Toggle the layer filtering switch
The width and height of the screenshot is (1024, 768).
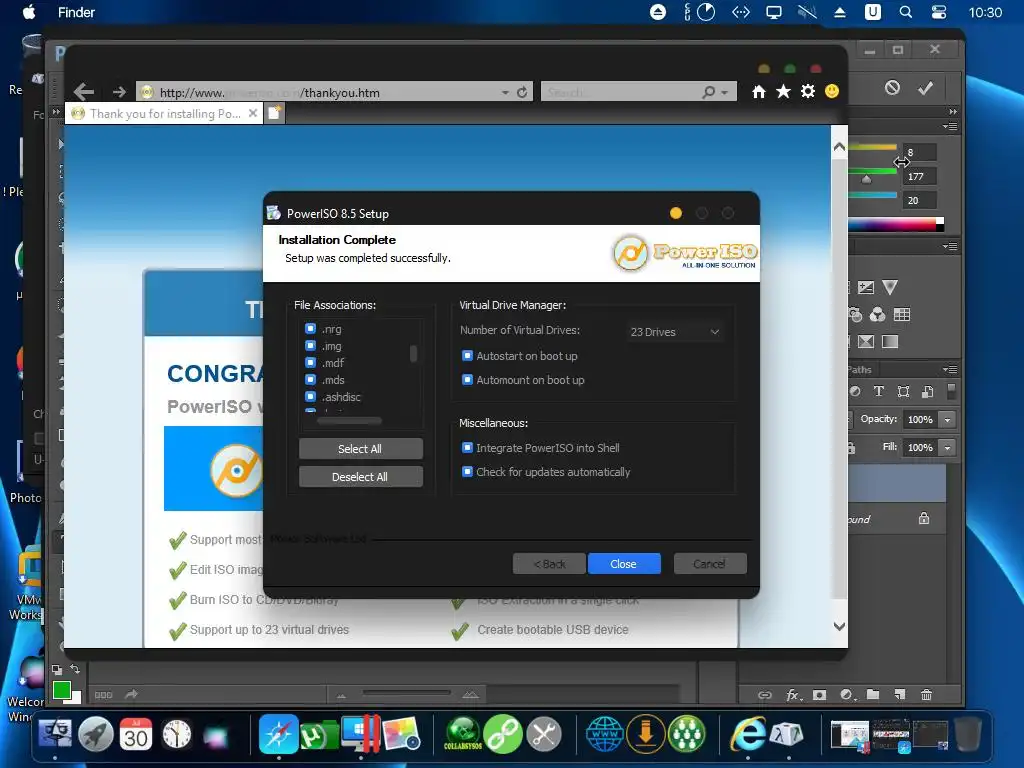click(952, 391)
